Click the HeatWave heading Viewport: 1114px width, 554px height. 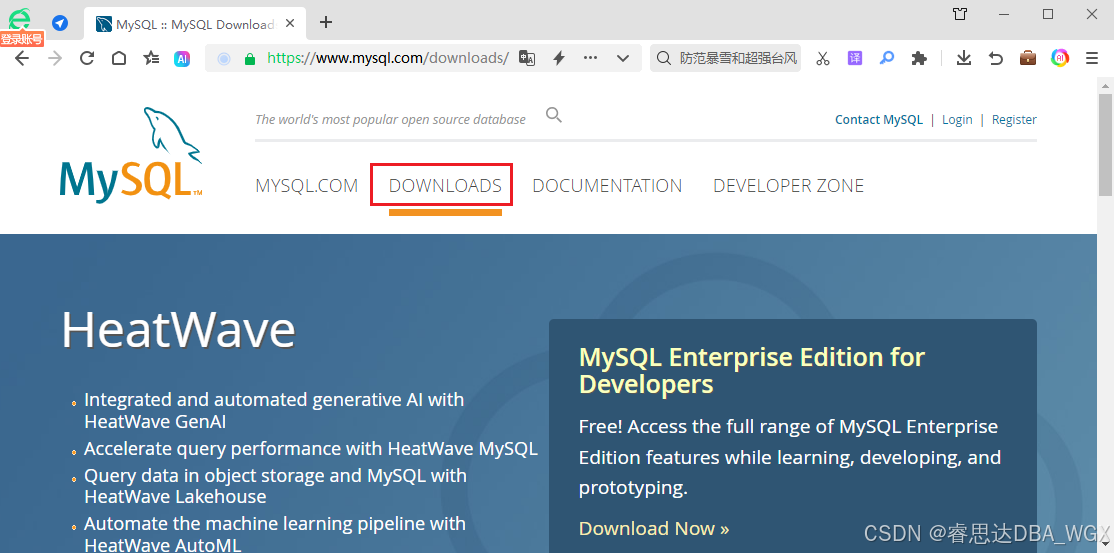click(178, 330)
